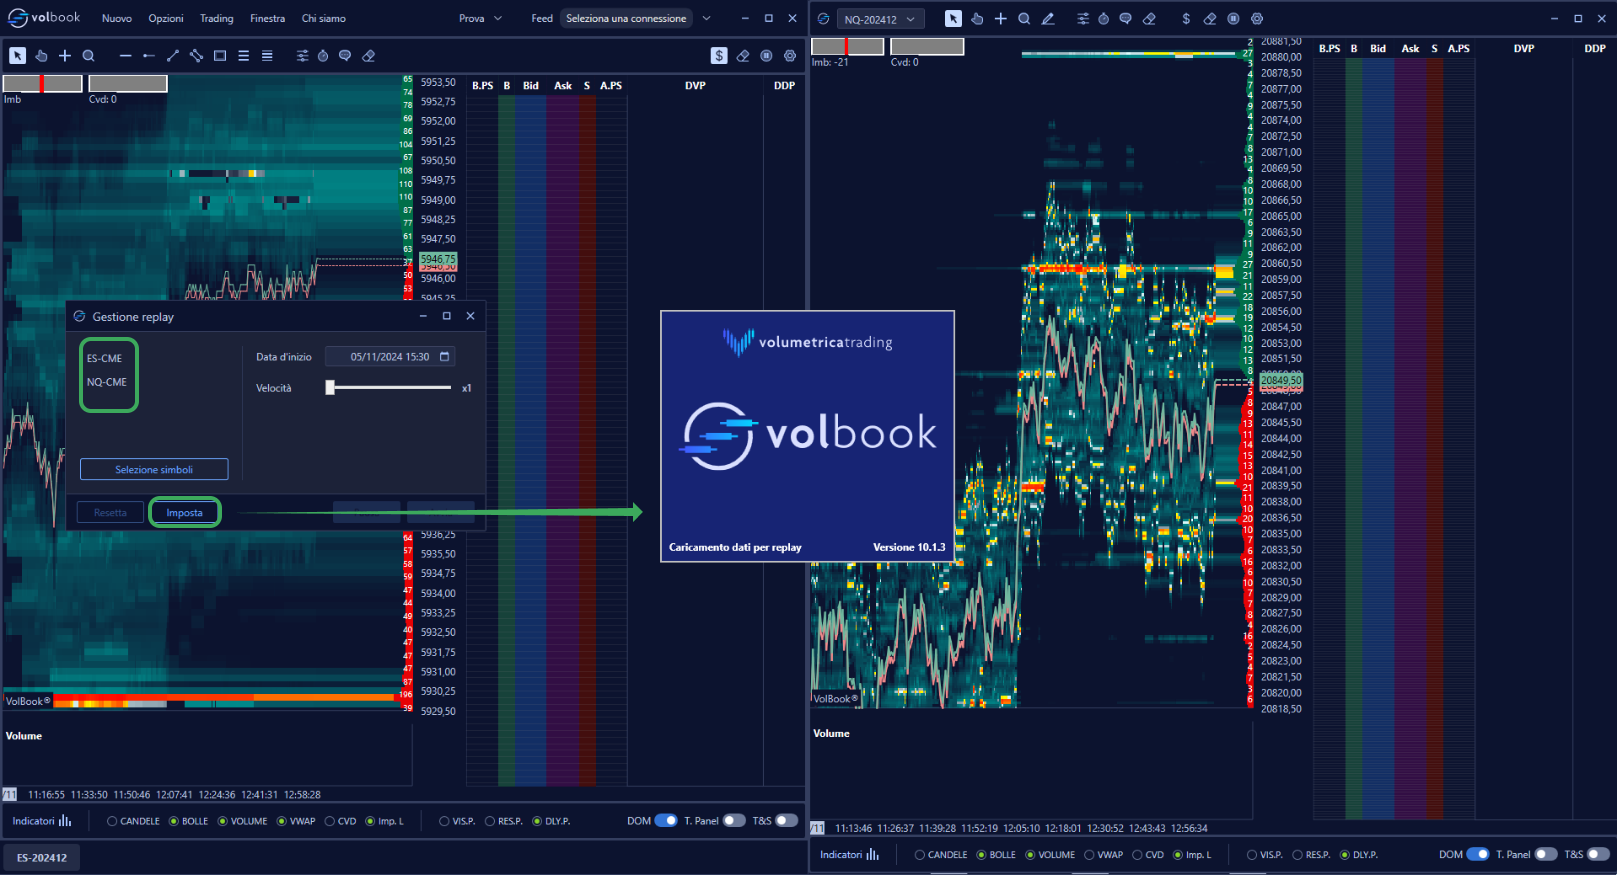The image size is (1617, 875).
Task: Click the magnifier zoom tool in the NQ window
Action: (x=1024, y=19)
